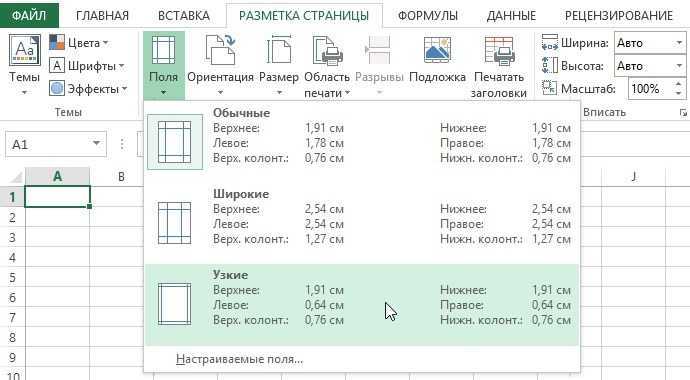Click cell A1
The height and width of the screenshot is (380, 690).
pos(58,197)
